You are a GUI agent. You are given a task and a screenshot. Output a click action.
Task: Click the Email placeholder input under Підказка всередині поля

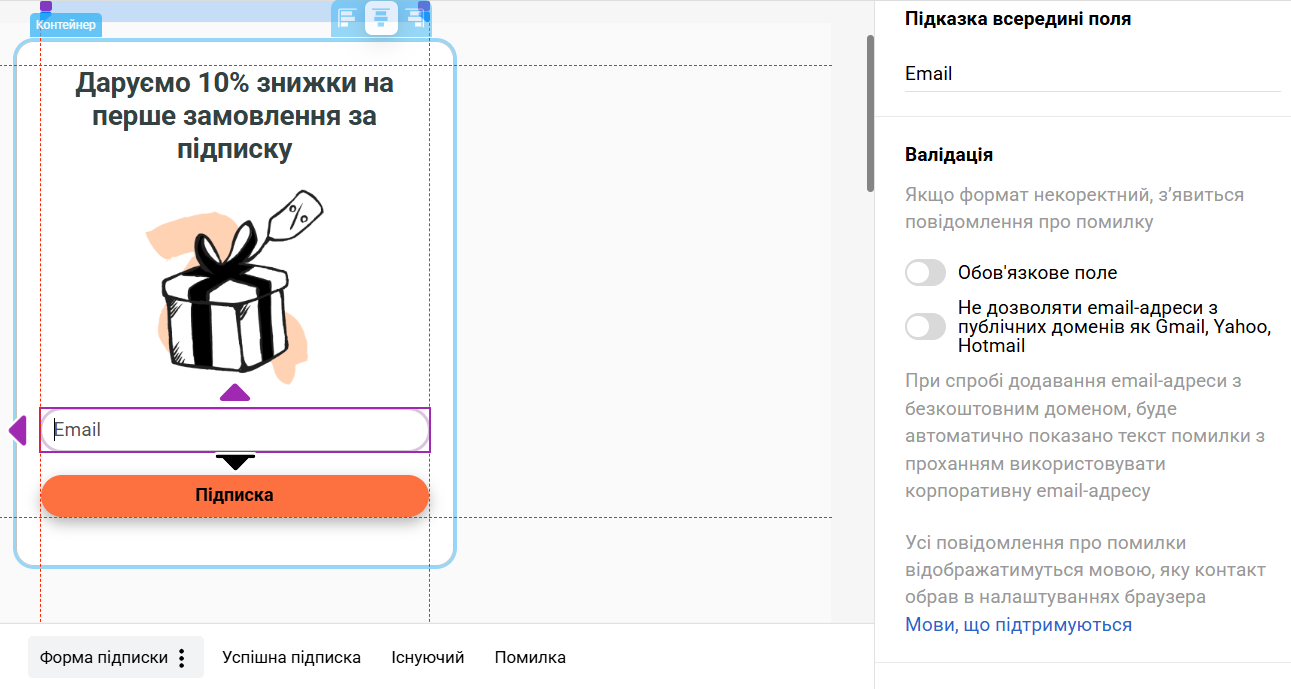tap(1092, 73)
